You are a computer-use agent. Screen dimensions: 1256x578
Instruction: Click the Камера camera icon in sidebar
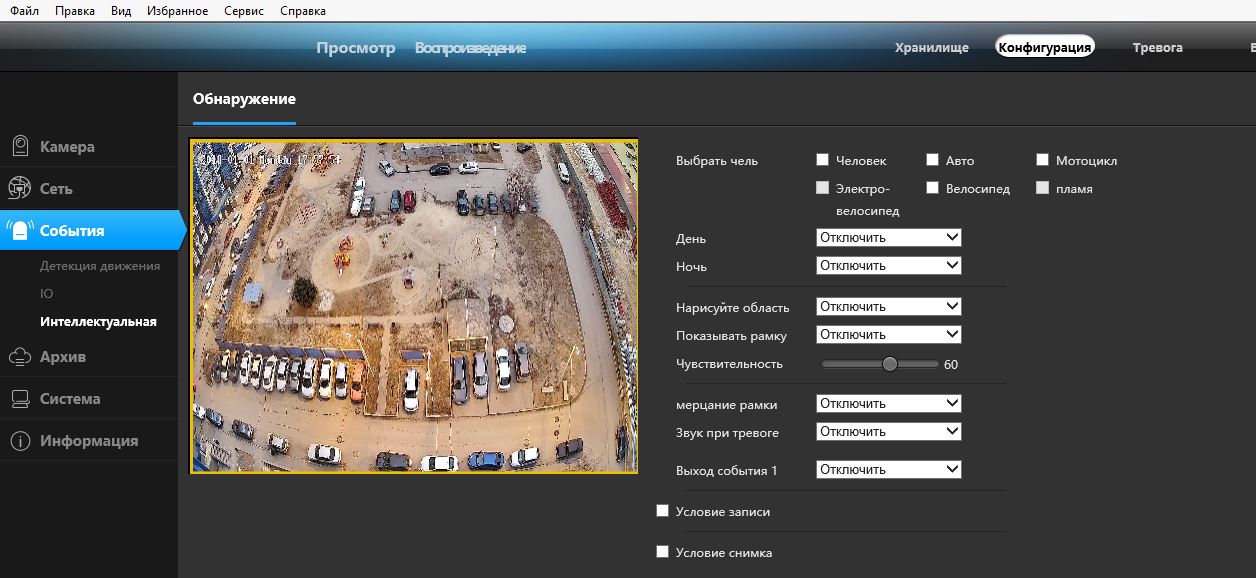[x=19, y=146]
